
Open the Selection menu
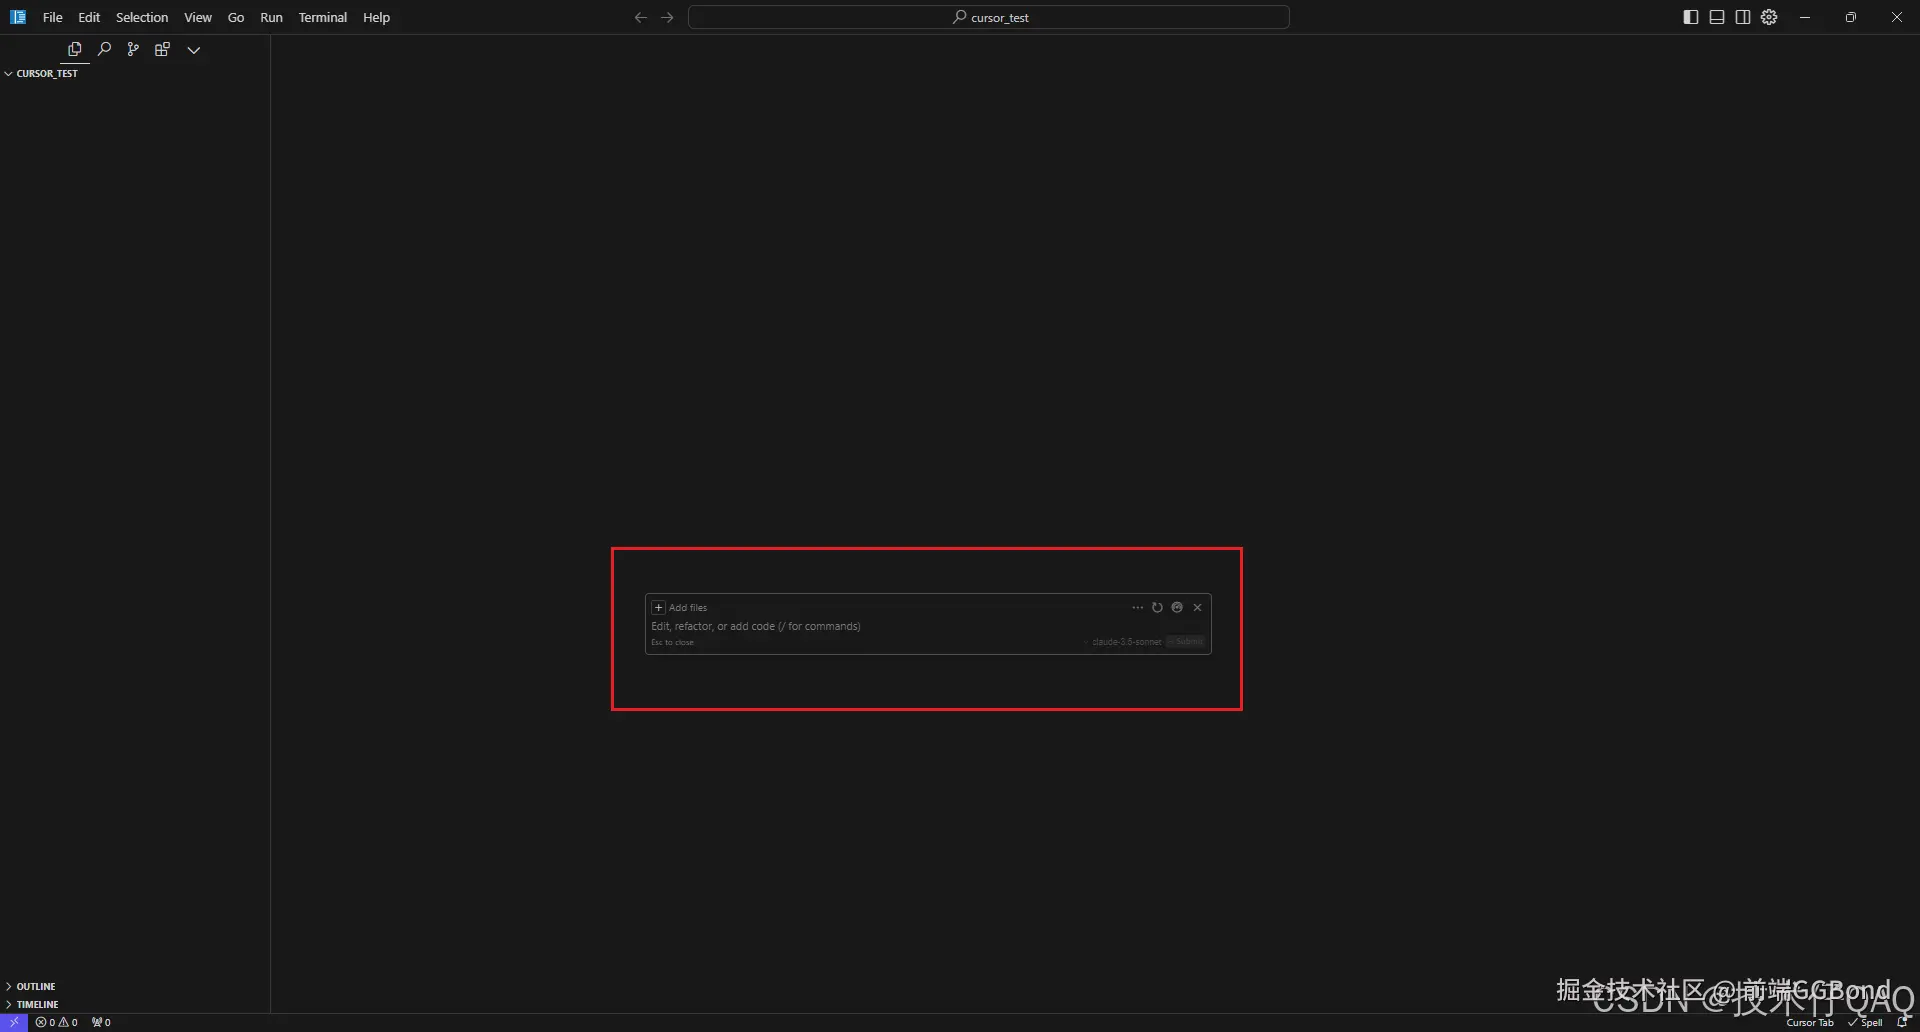142,17
